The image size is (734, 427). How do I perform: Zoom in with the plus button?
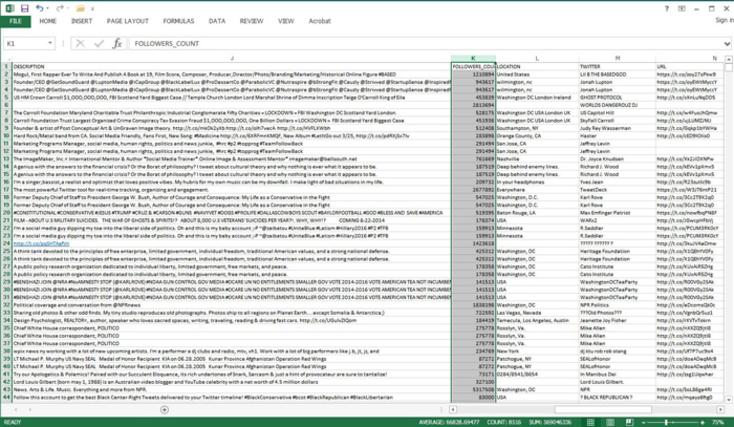703,422
